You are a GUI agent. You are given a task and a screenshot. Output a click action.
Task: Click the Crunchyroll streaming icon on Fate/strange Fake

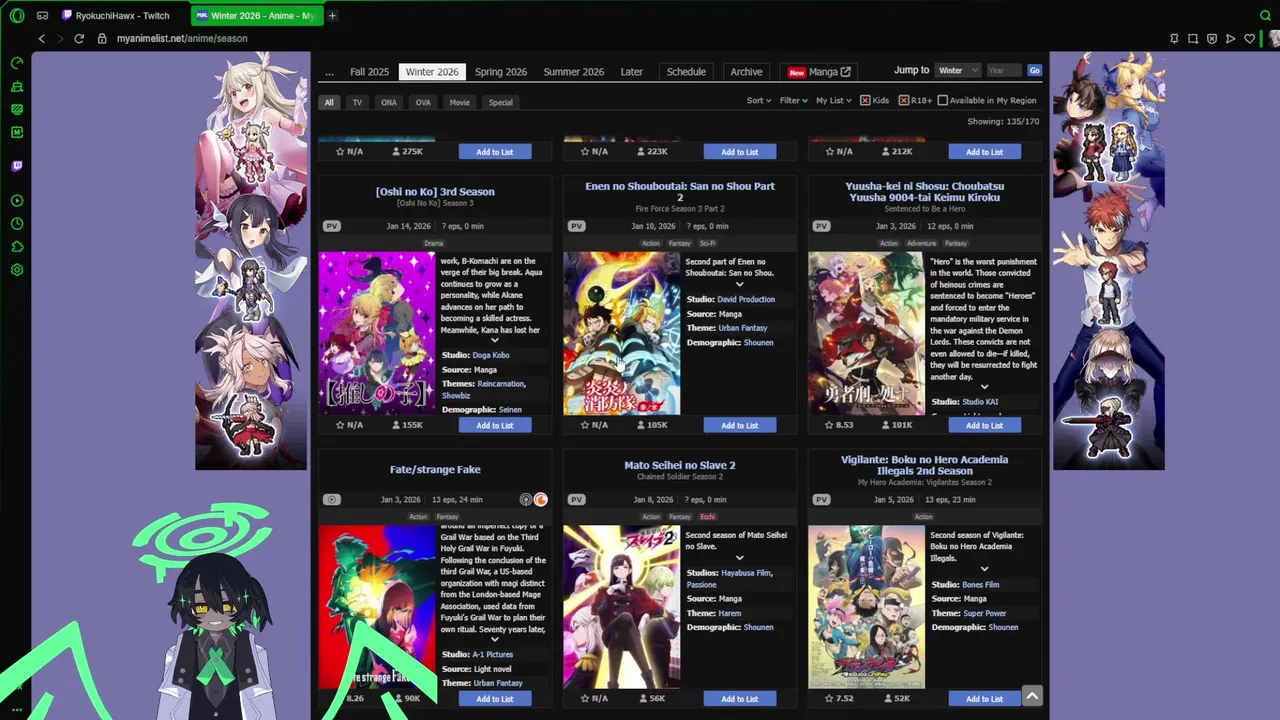[x=540, y=499]
